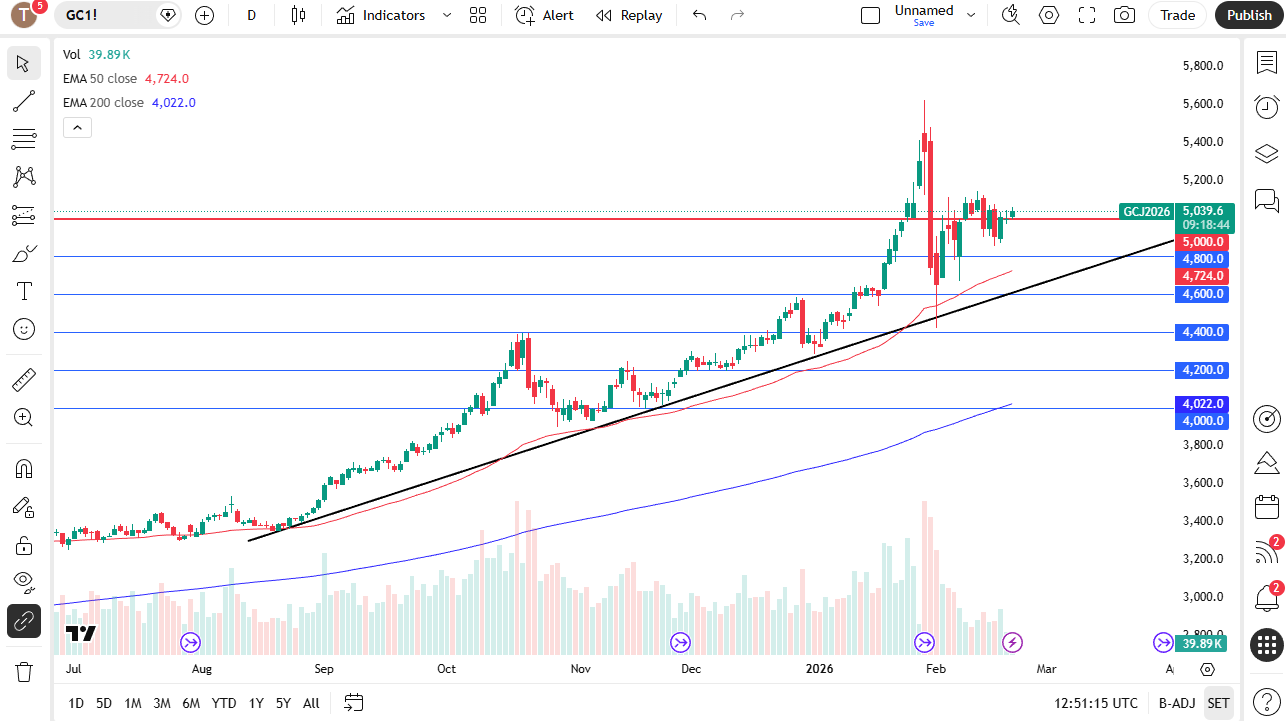The image size is (1286, 721).
Task: Select the brush drawing tool
Action: pyautogui.click(x=24, y=253)
